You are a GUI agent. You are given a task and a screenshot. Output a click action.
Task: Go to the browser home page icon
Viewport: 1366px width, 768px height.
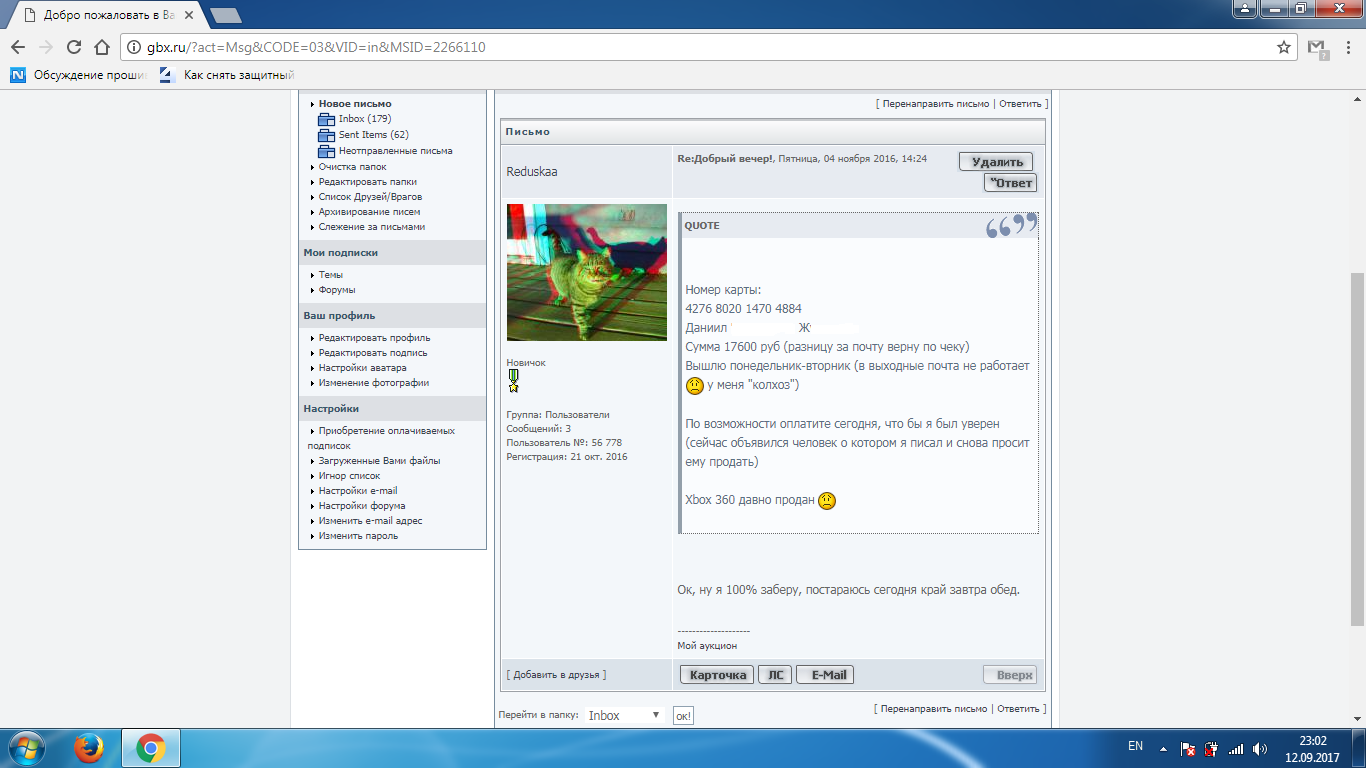point(101,47)
